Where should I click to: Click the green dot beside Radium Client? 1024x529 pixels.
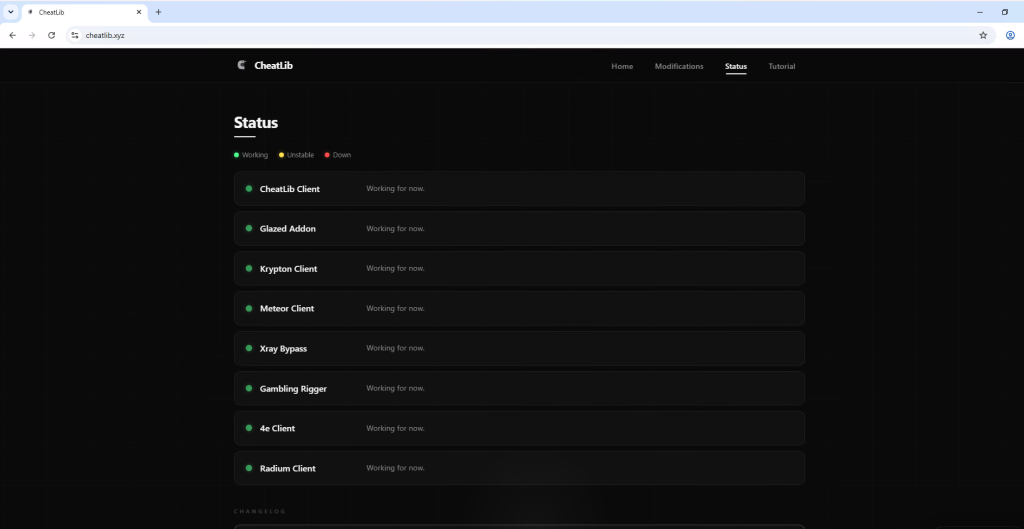coord(249,468)
